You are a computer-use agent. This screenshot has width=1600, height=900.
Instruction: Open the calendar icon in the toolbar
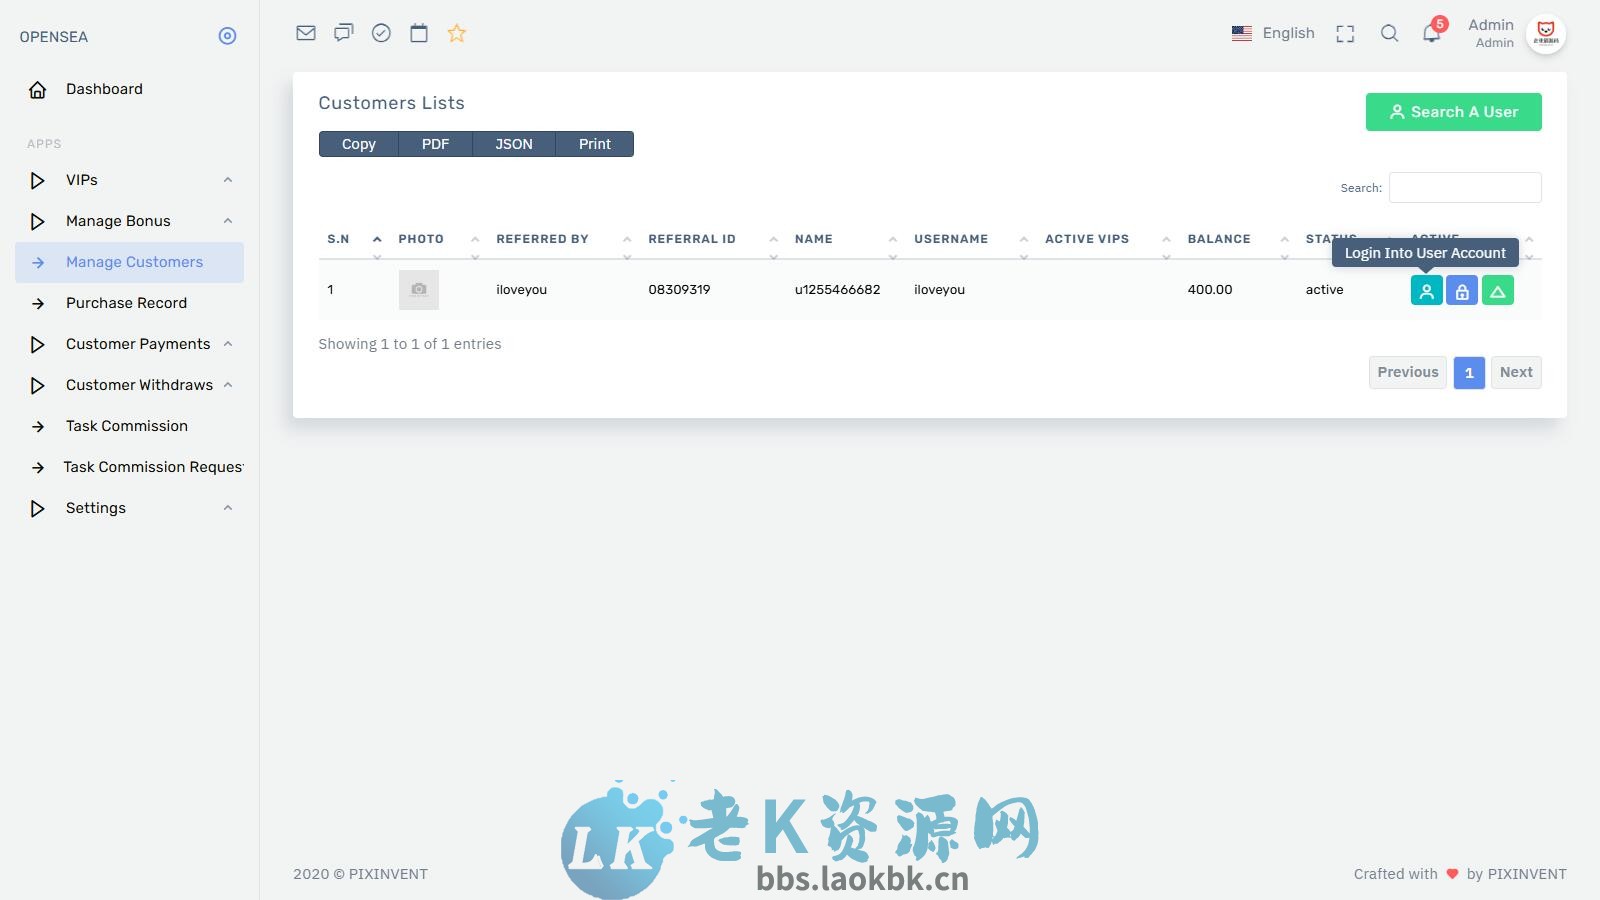(418, 33)
